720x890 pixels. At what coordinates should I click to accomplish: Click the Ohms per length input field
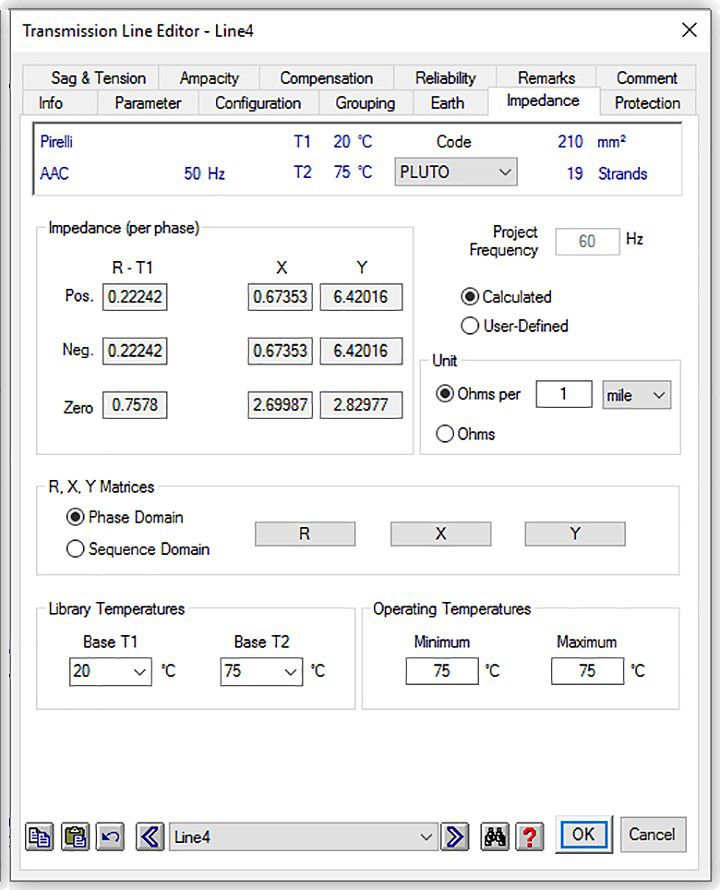pyautogui.click(x=564, y=394)
